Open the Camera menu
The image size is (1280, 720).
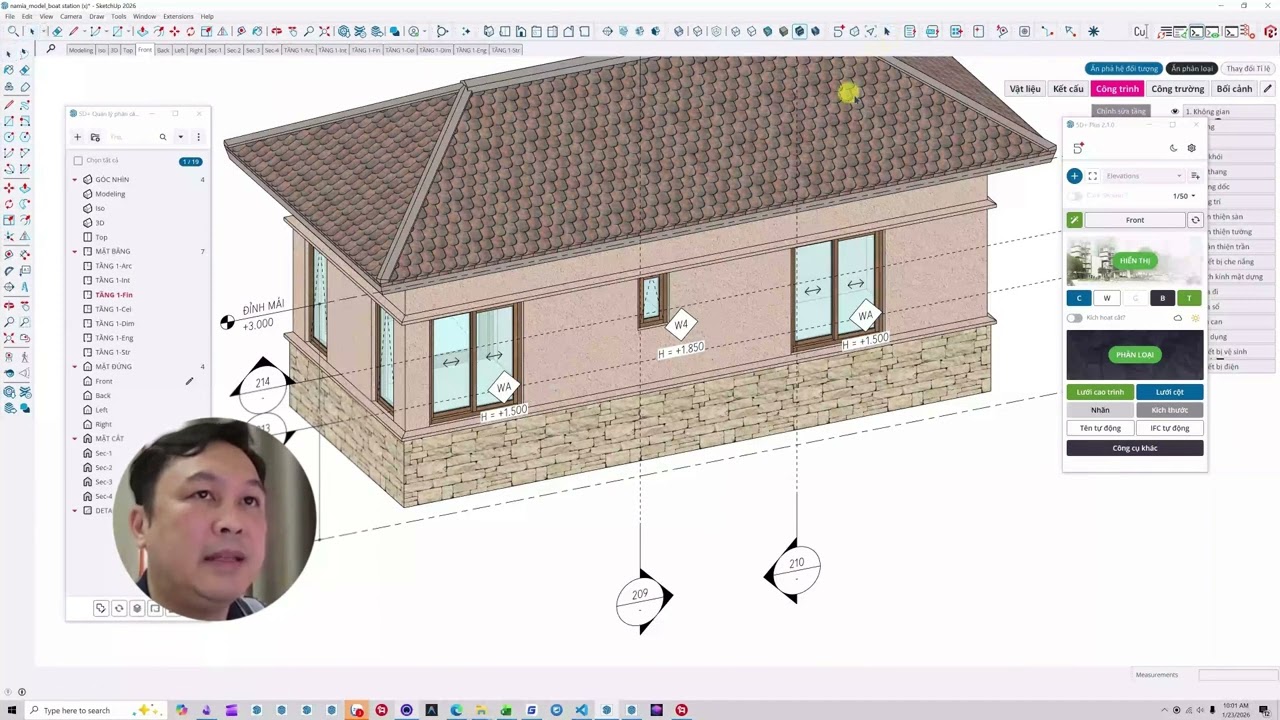[71, 17]
